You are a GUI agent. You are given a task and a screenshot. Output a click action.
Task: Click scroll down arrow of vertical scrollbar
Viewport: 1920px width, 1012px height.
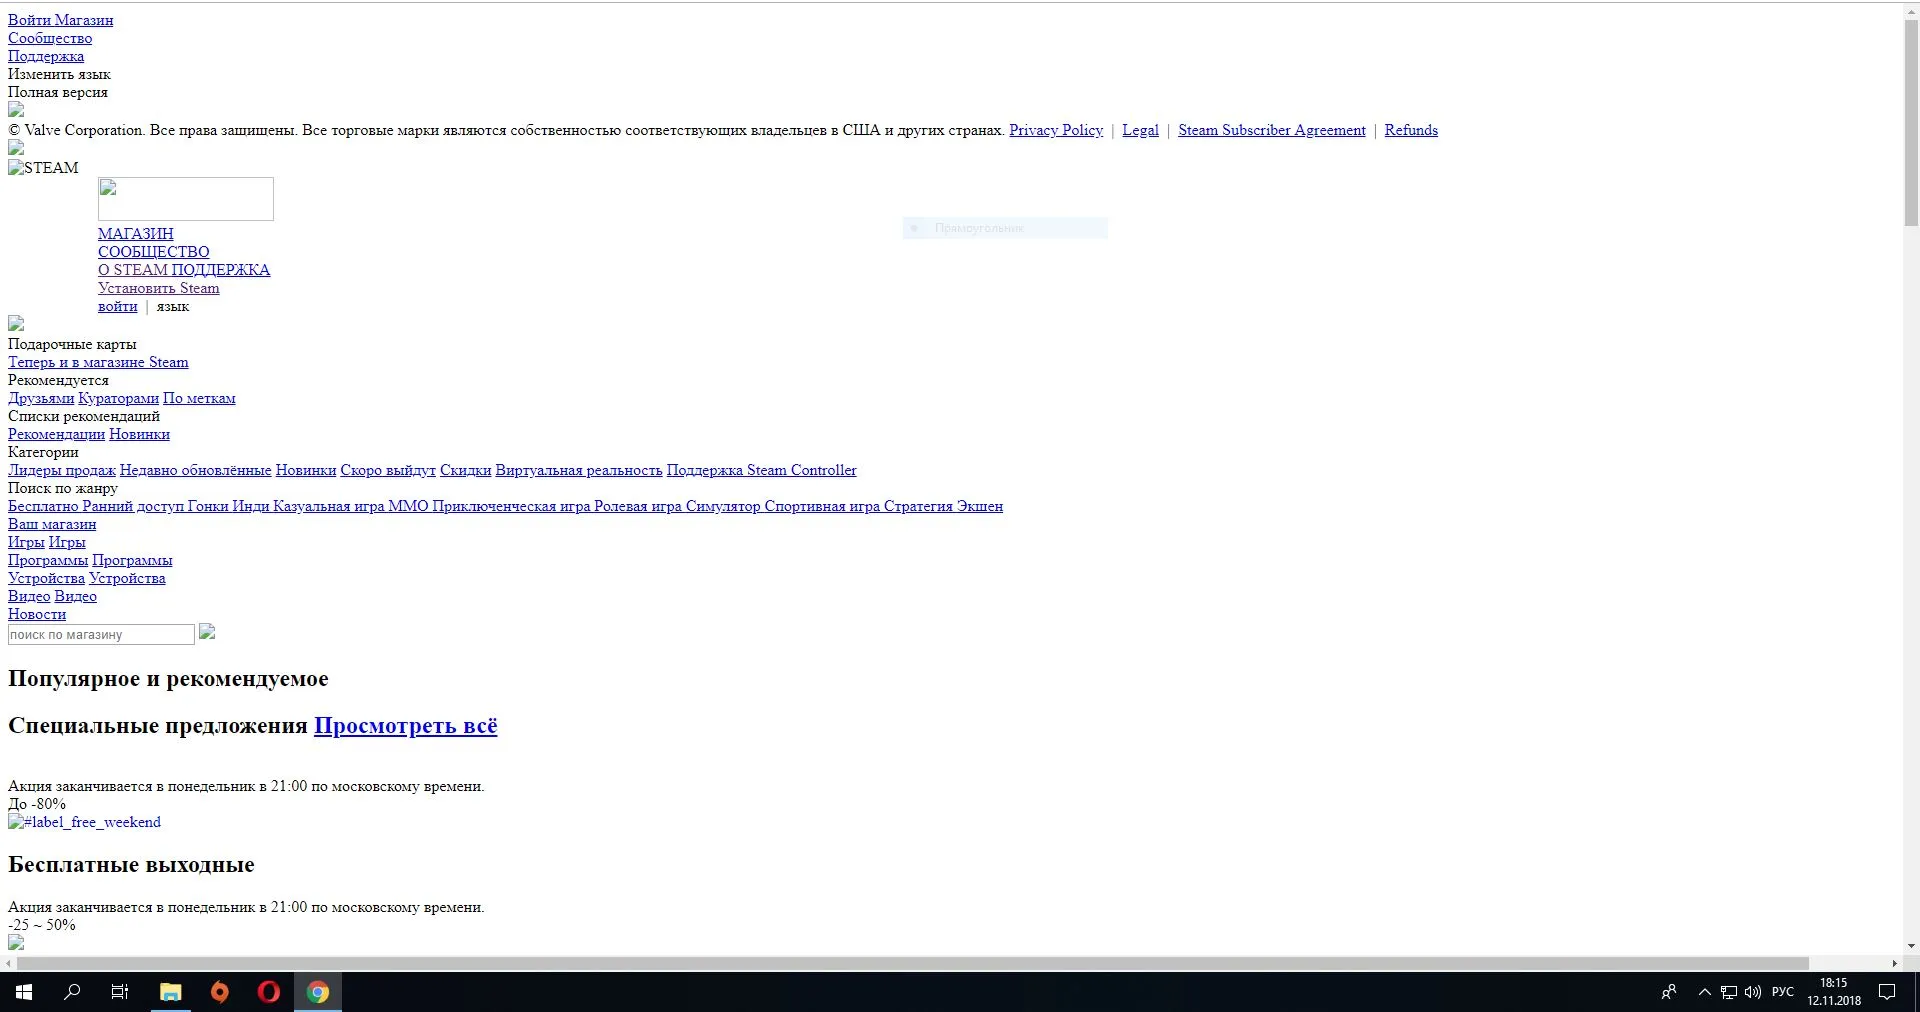[1911, 947]
